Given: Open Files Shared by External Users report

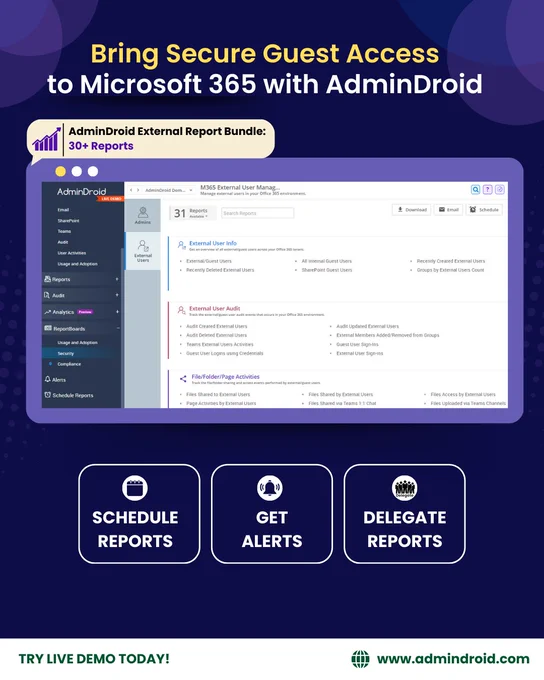Looking at the screenshot, I should click(x=341, y=395).
